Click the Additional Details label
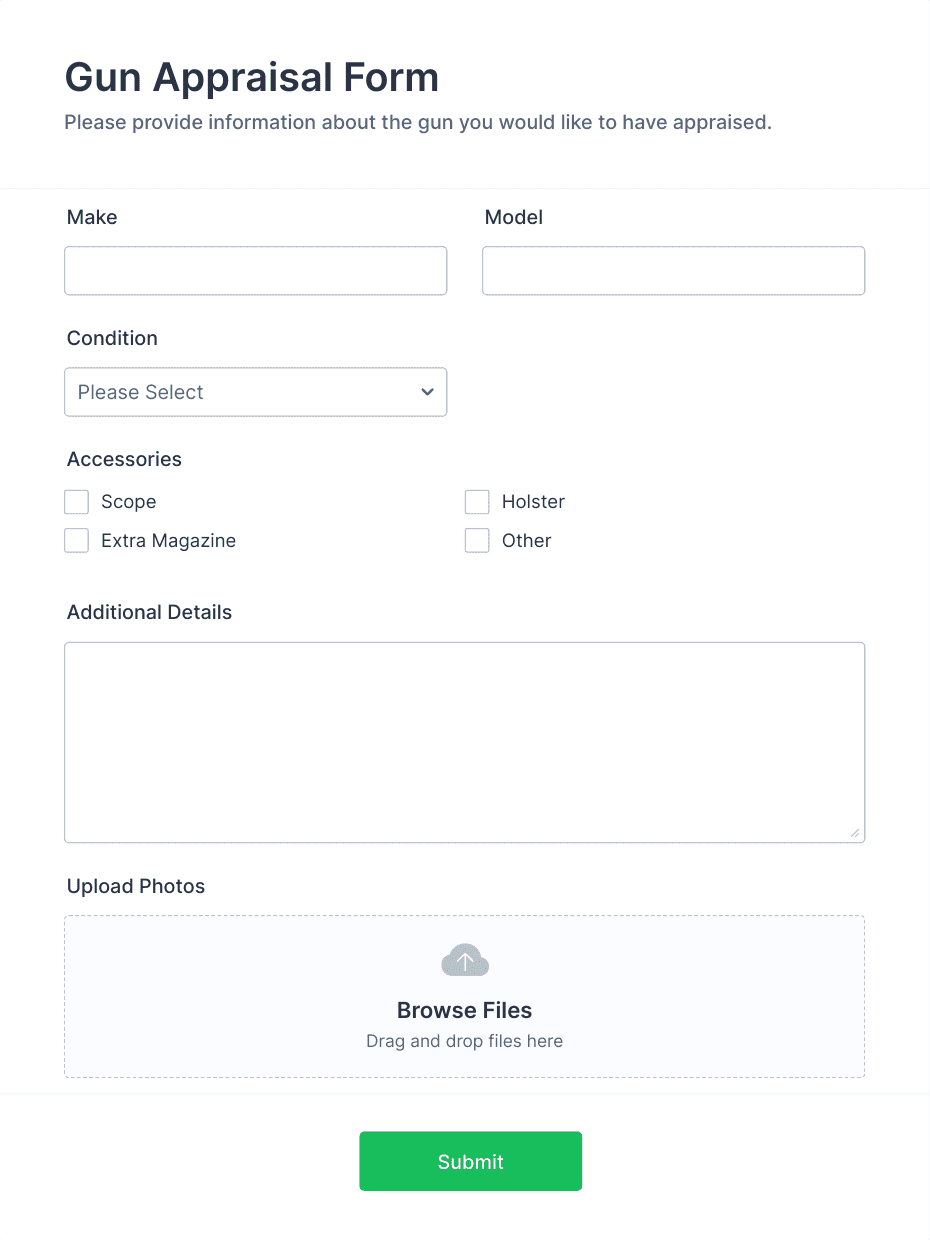930x1240 pixels. click(x=149, y=612)
